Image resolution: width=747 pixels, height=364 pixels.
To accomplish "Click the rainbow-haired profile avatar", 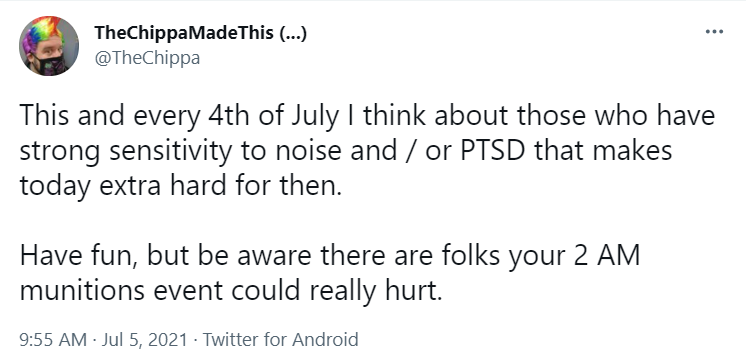I will tap(49, 46).
